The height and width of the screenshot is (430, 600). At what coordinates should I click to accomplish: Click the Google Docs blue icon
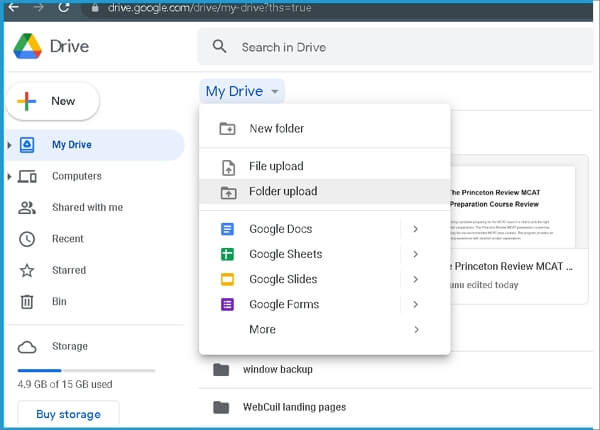(x=227, y=229)
